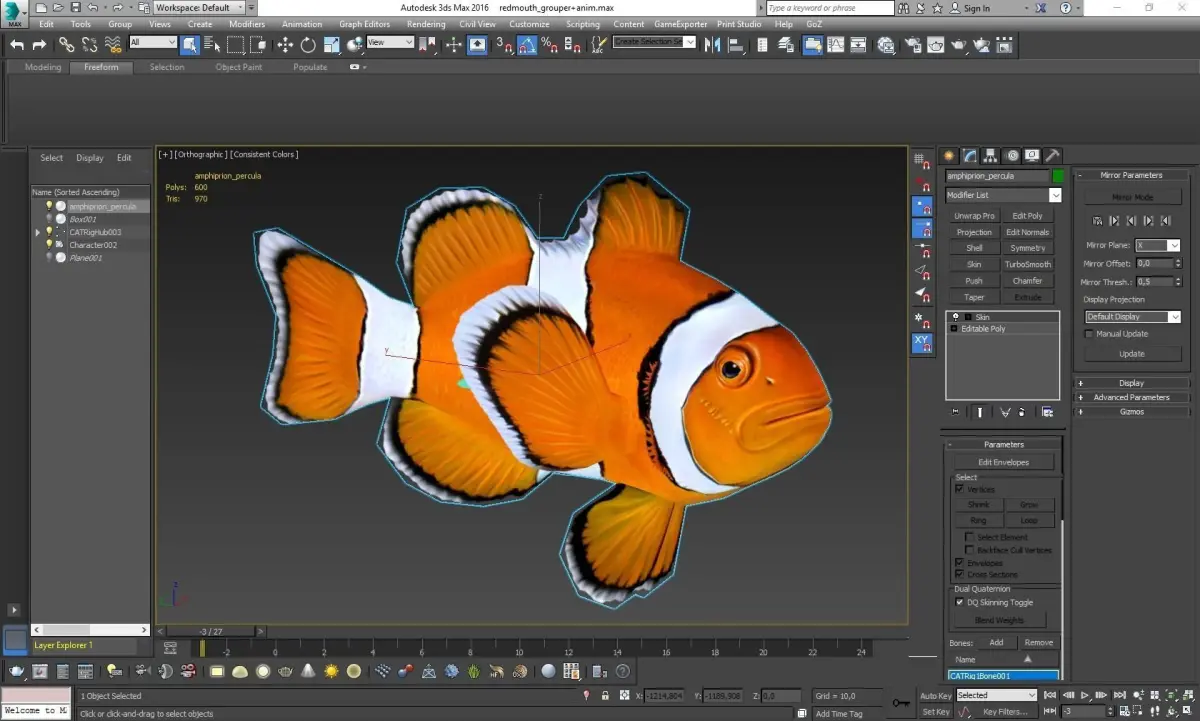Screen dimensions: 1200x721
Task: Toggle the Vertices checkbox in Select group
Action: click(960, 489)
